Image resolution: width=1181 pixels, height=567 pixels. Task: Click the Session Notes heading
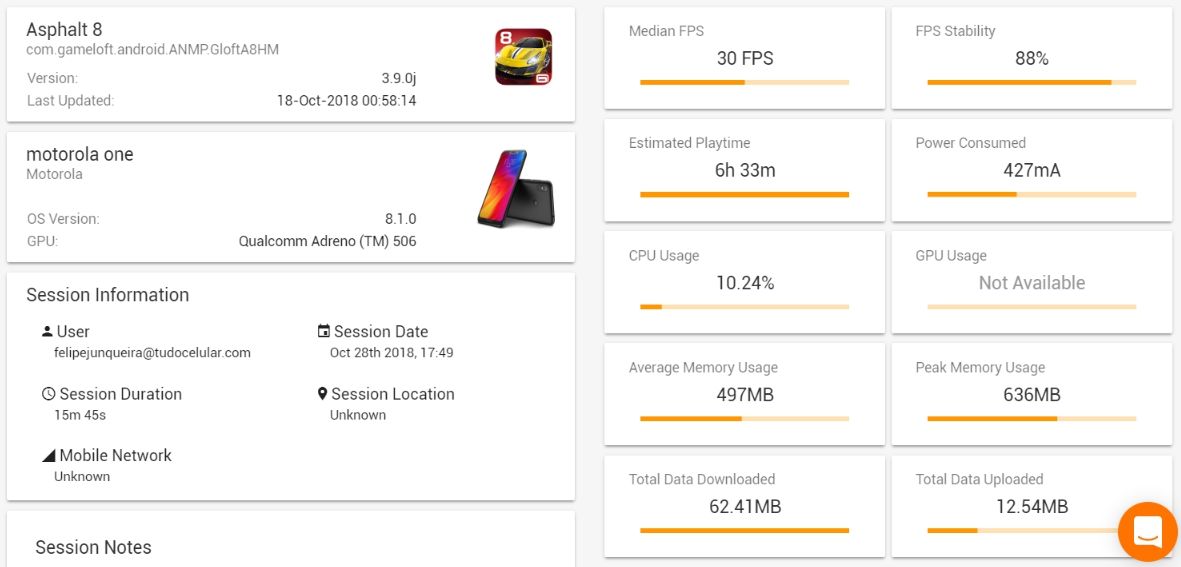pos(93,547)
